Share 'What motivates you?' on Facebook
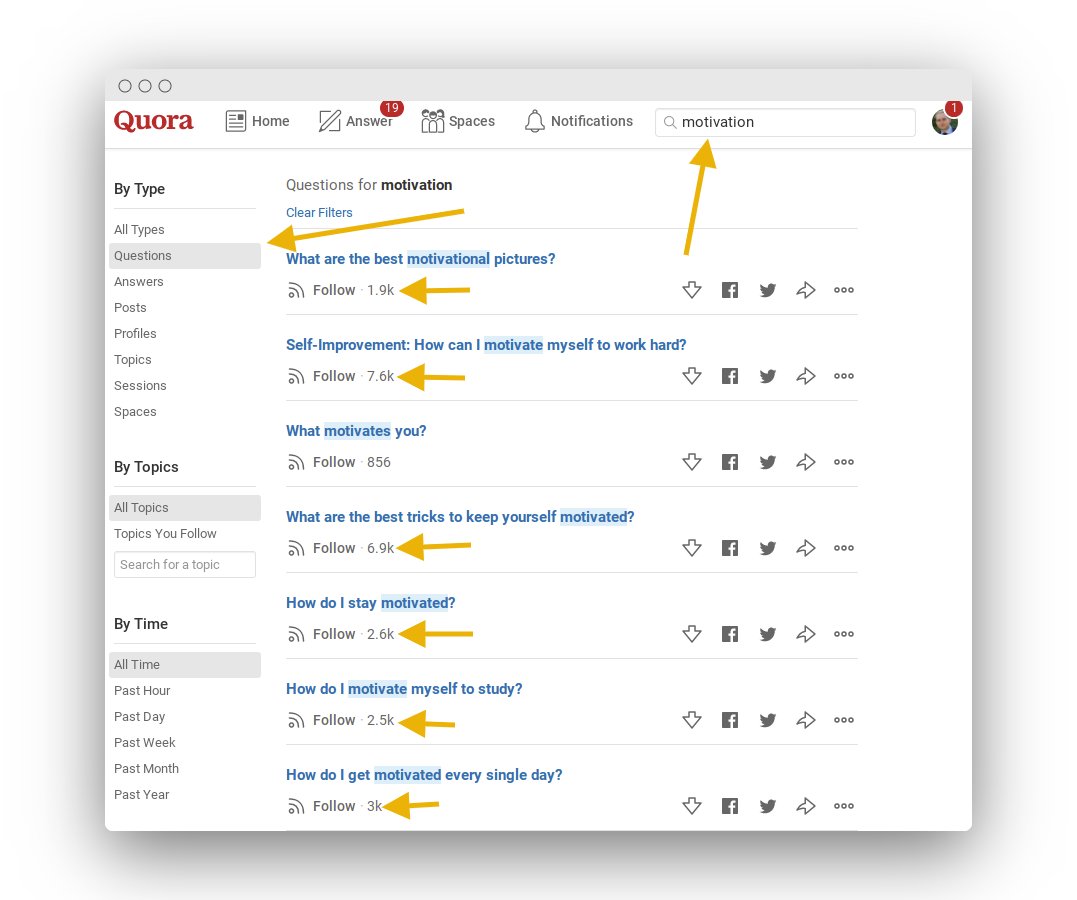The image size is (1077, 900). tap(730, 462)
